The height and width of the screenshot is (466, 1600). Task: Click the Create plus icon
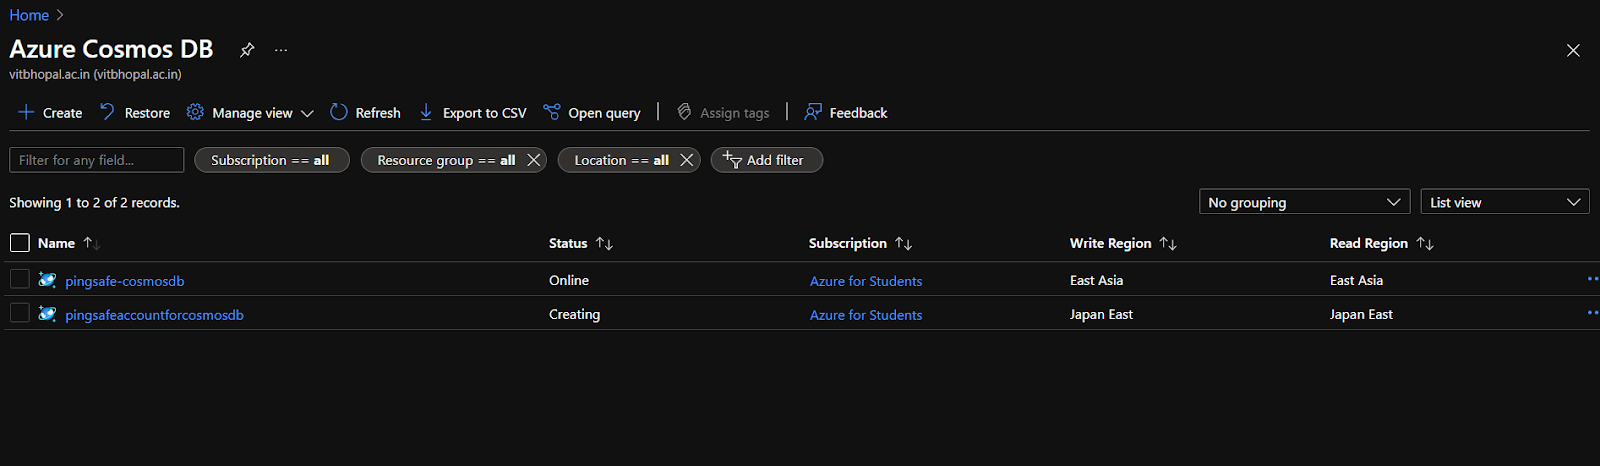(26, 112)
